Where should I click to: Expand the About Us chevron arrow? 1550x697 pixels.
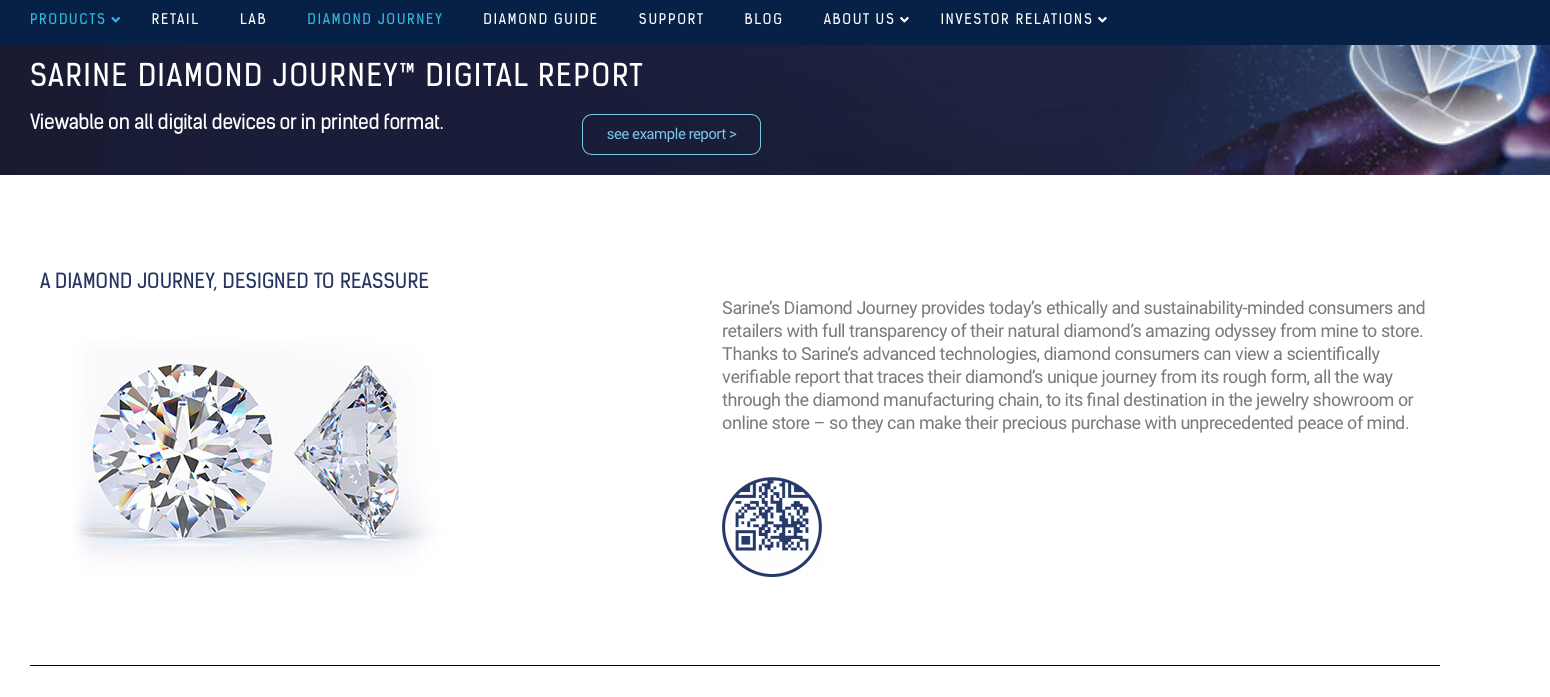[x=905, y=20]
